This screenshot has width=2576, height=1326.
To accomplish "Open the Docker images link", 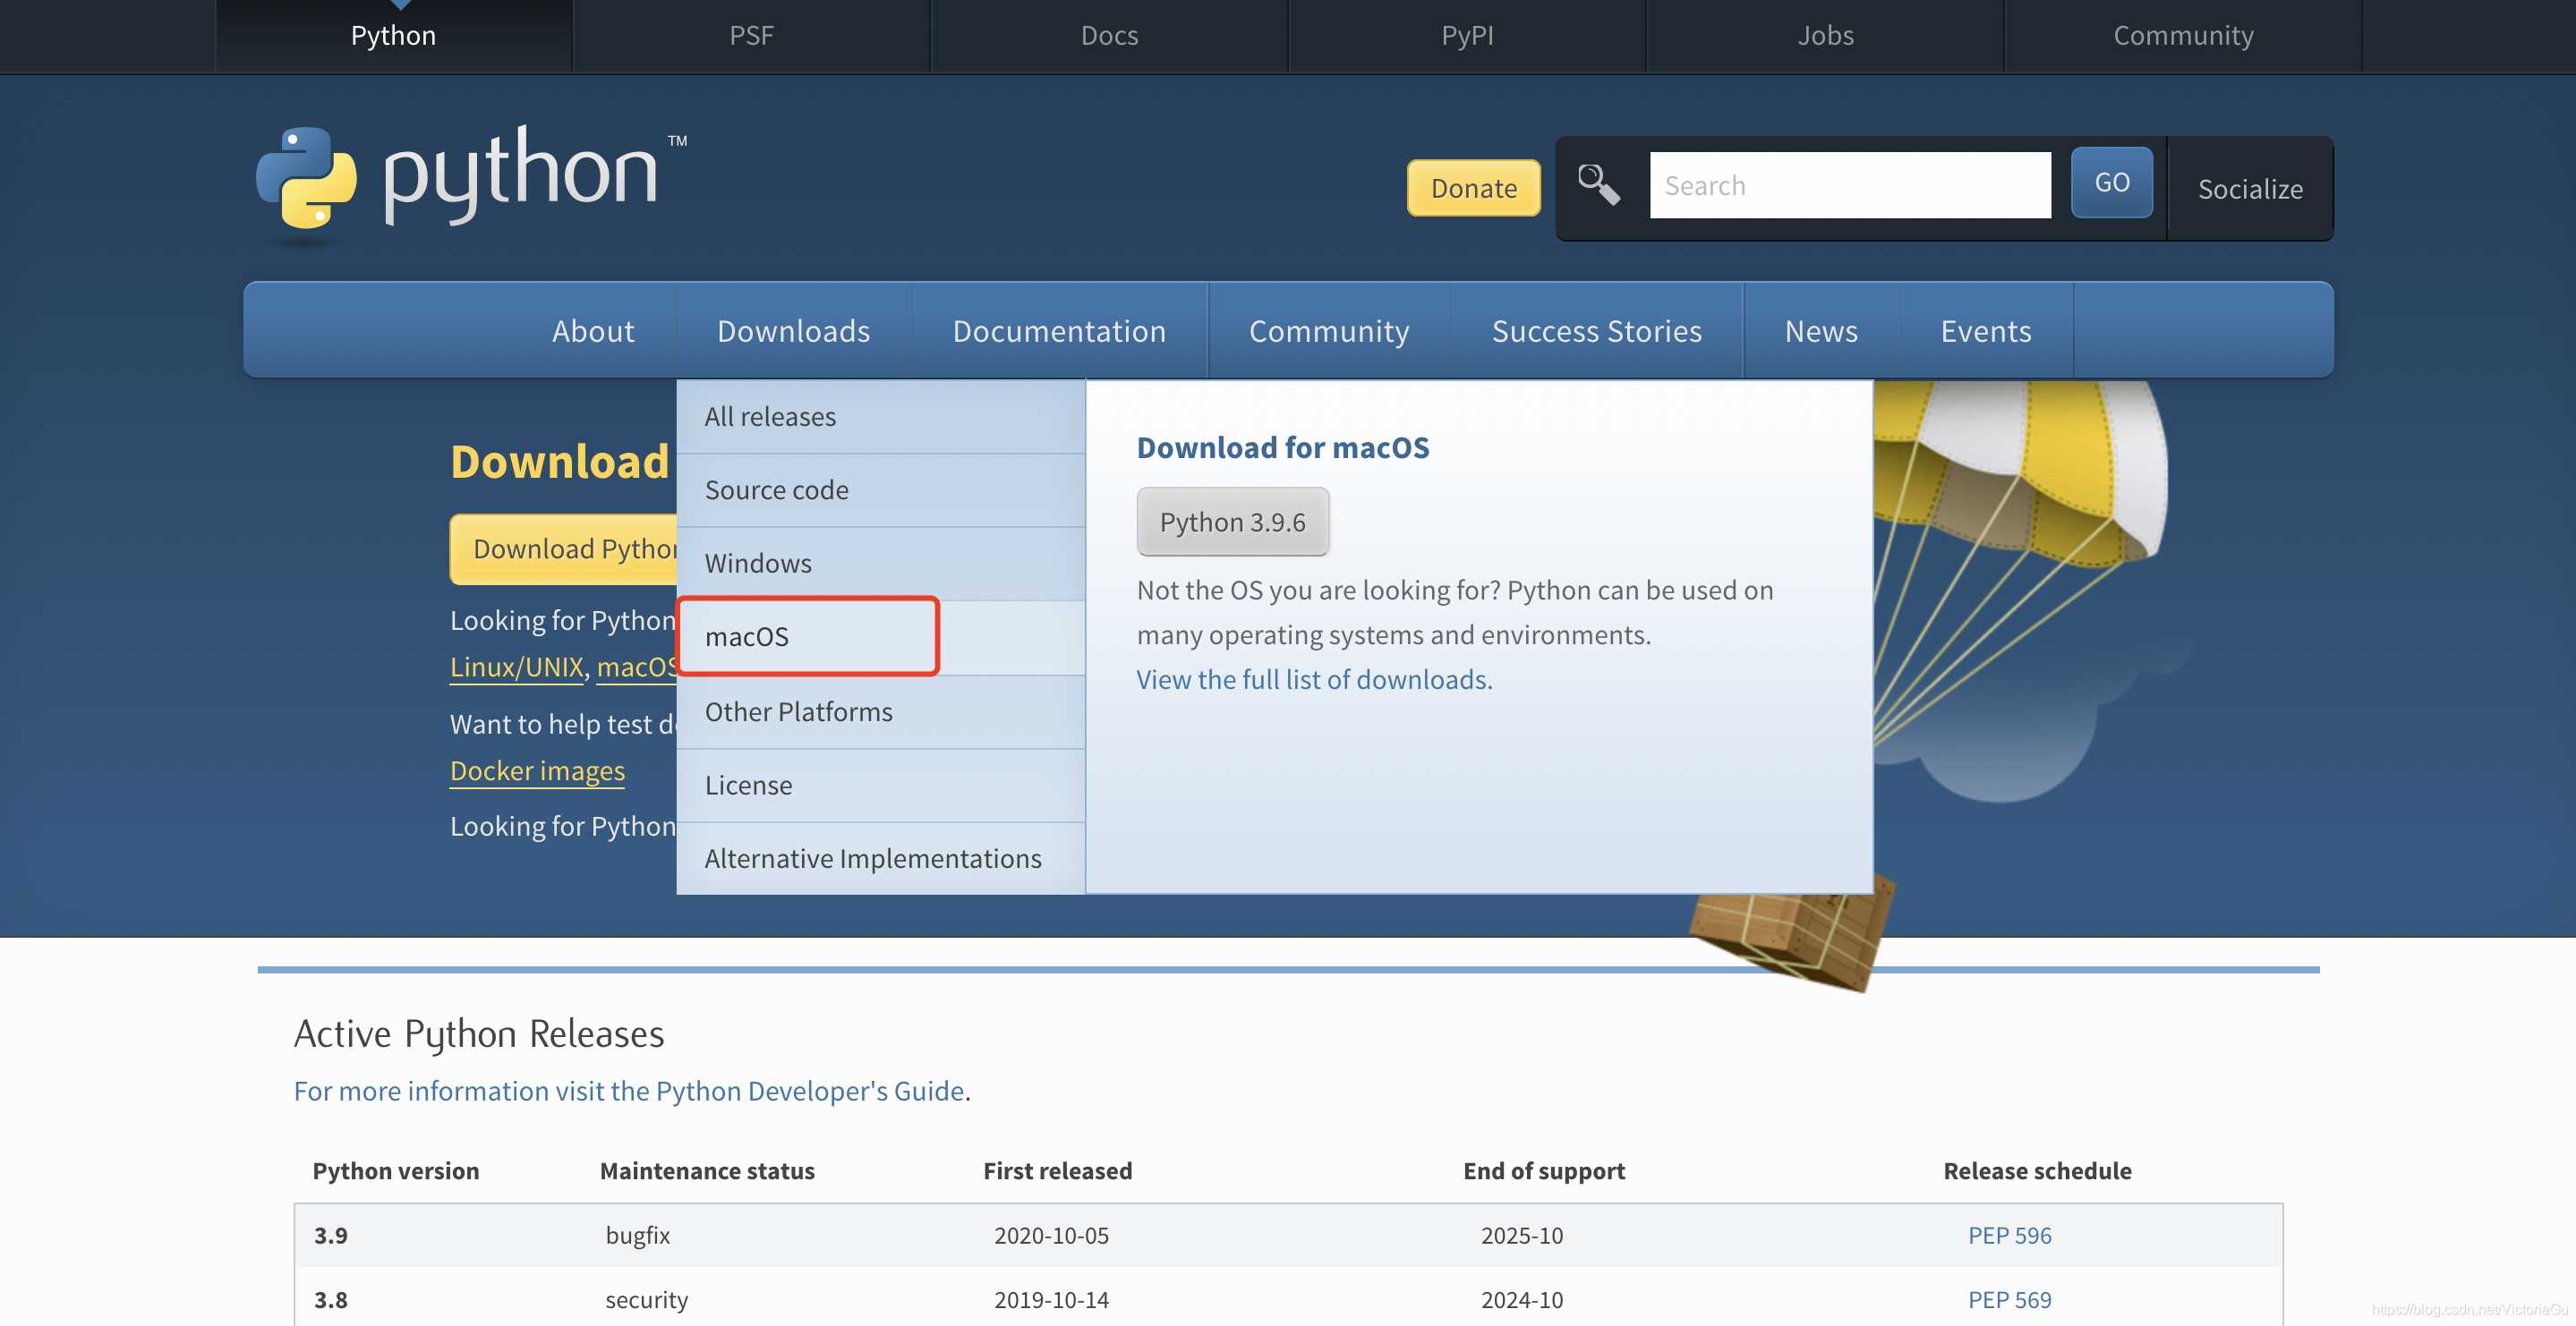I will 537,771.
